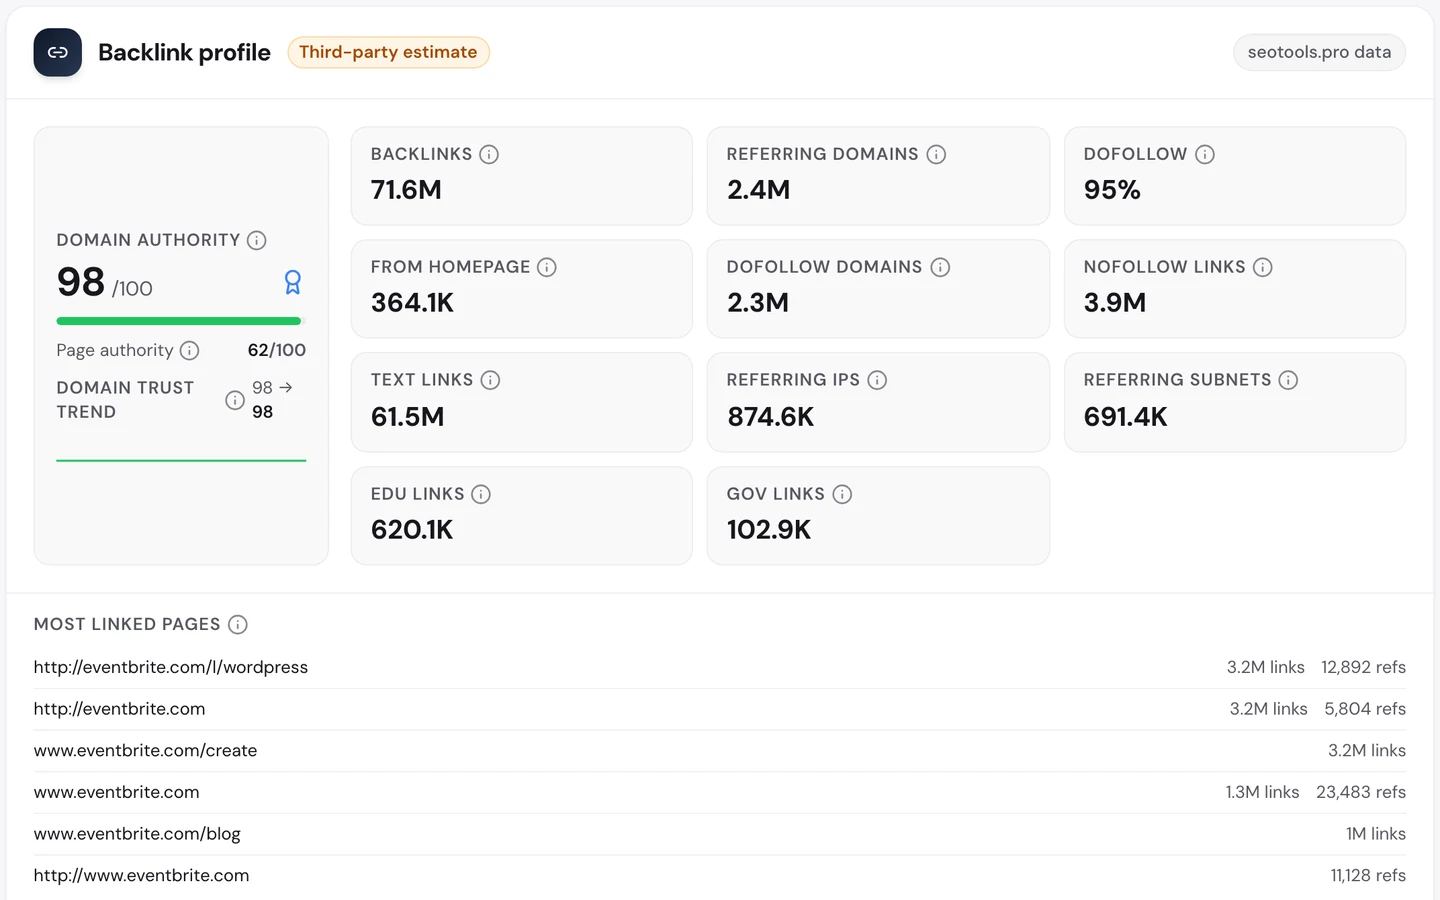Viewport: 1440px width, 900px height.
Task: Click info icon next to Page authority
Action: click(189, 350)
